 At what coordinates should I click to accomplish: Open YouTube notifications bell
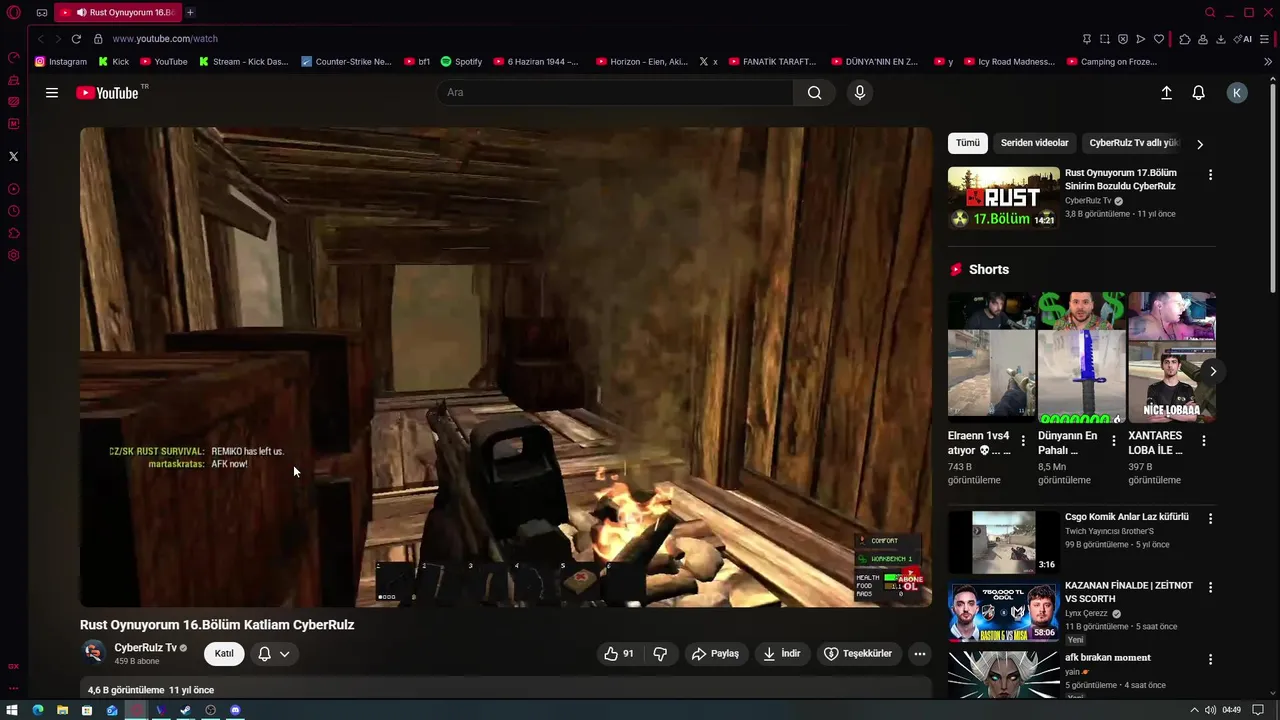pos(1198,93)
